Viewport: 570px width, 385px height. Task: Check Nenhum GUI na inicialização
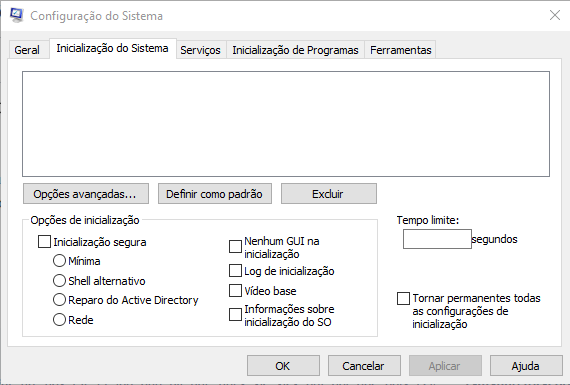235,246
